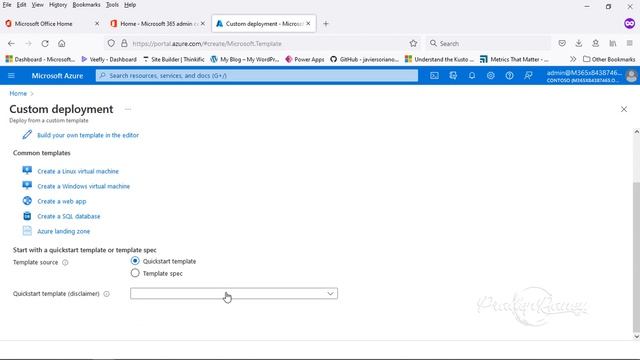Open the Bookmarks menu

pyautogui.click(x=86, y=5)
